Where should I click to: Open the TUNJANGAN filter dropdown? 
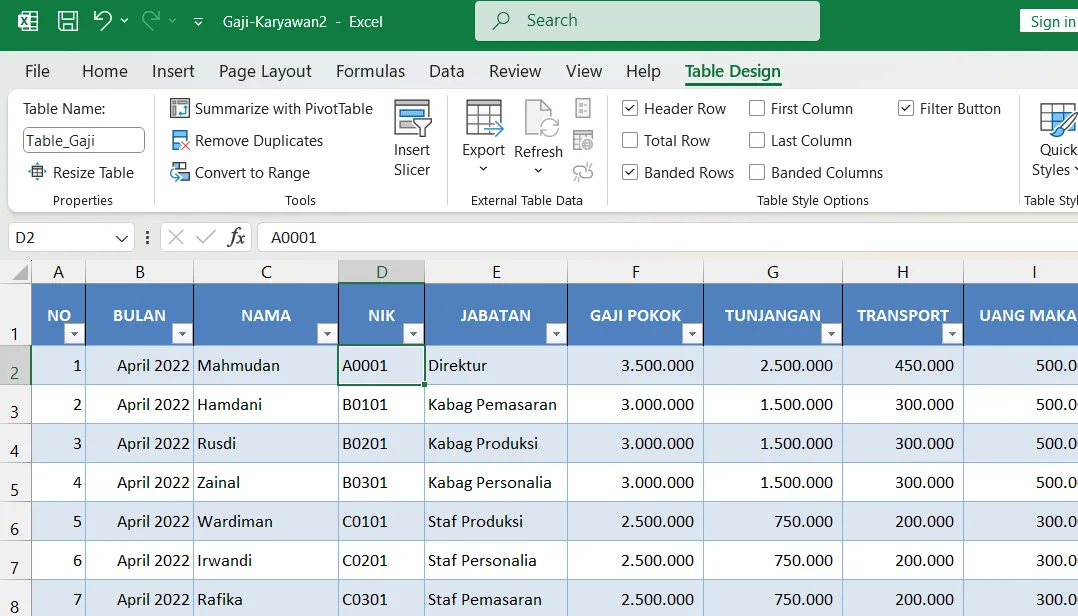(x=831, y=334)
